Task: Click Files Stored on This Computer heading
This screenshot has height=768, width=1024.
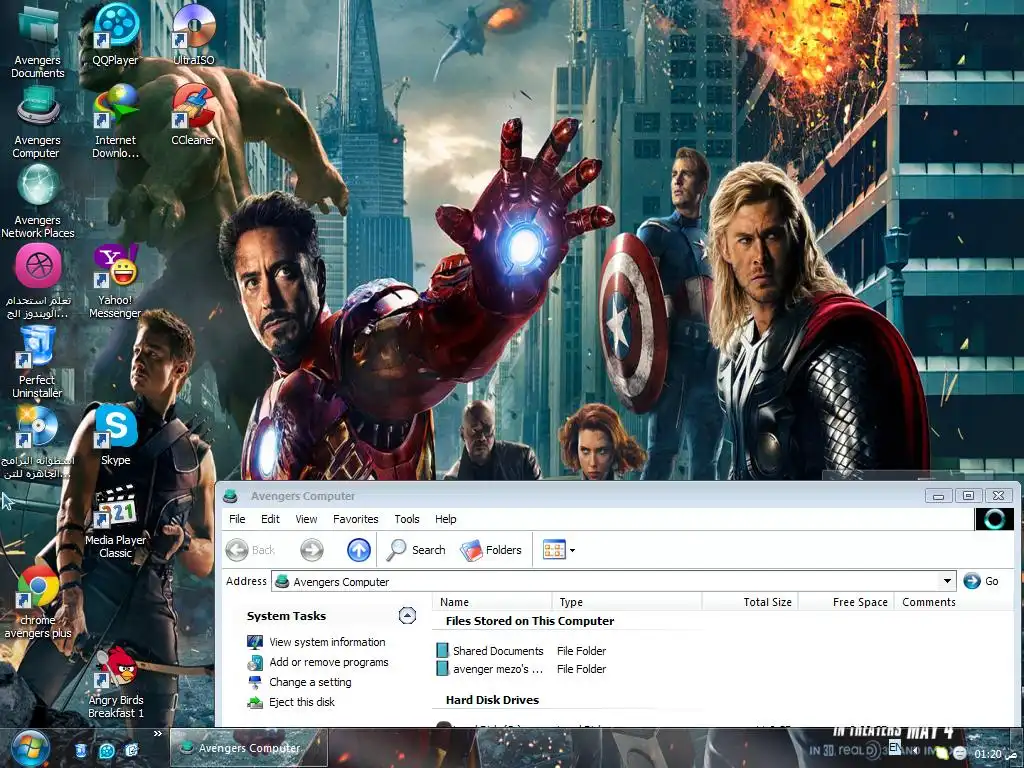Action: (x=530, y=621)
